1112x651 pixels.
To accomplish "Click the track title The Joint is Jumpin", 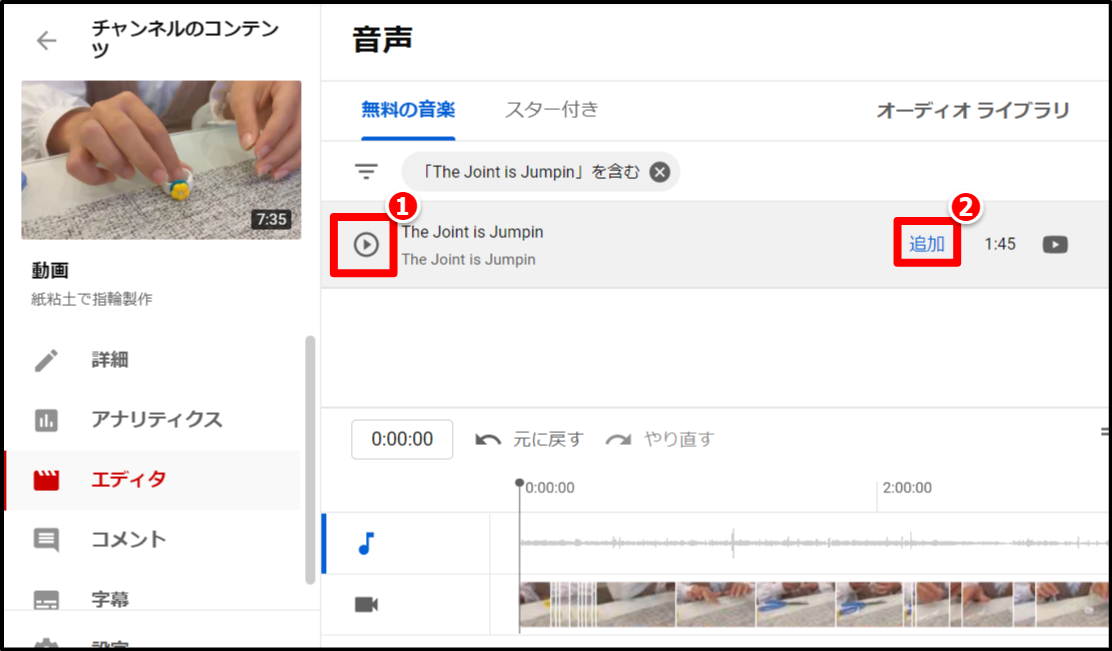I will coord(472,232).
